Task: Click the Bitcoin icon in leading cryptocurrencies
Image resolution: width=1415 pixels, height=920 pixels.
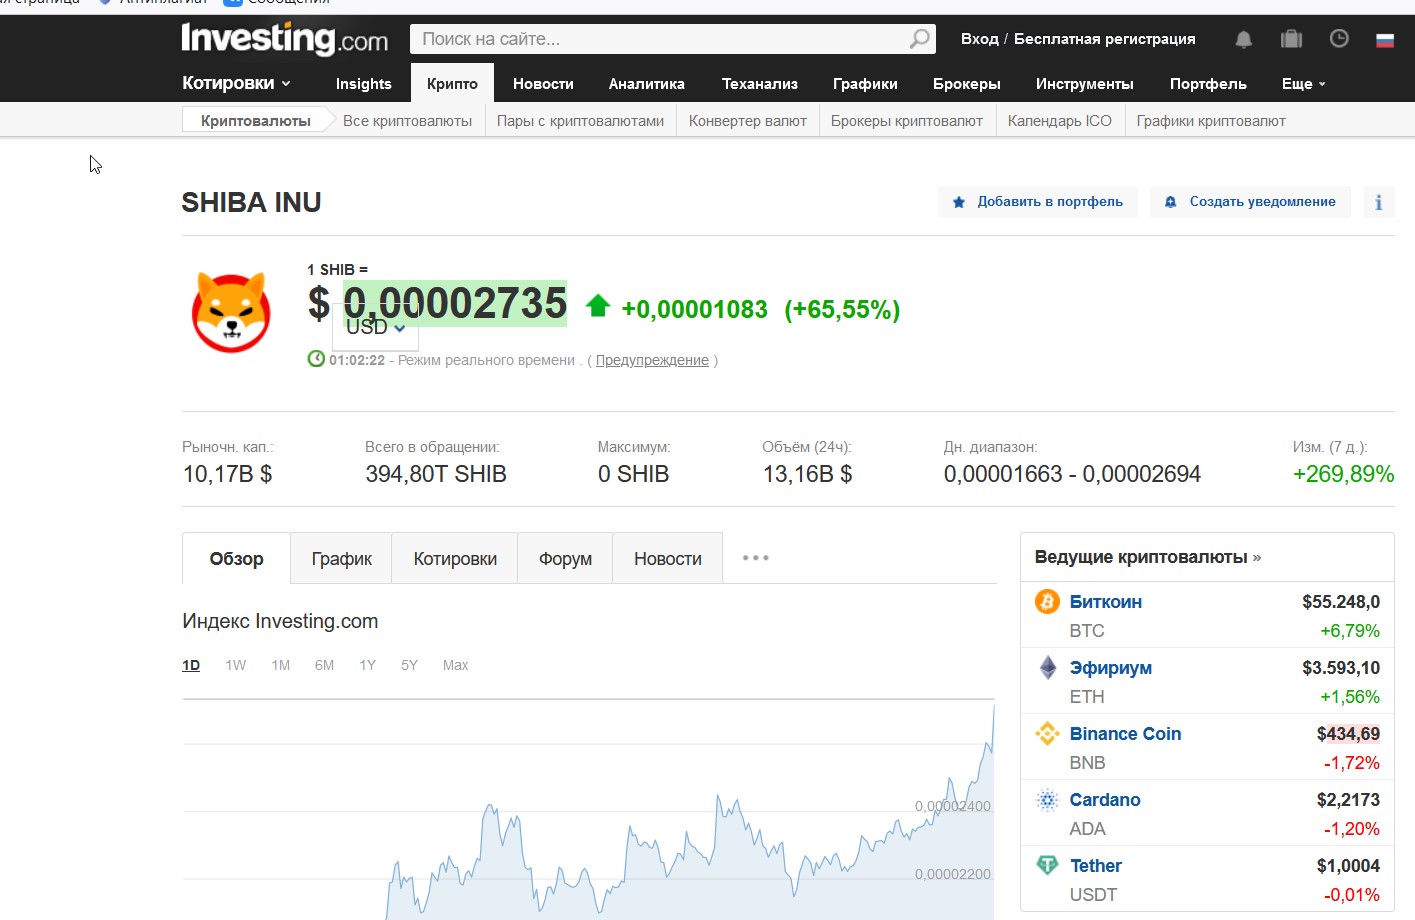Action: click(x=1047, y=601)
